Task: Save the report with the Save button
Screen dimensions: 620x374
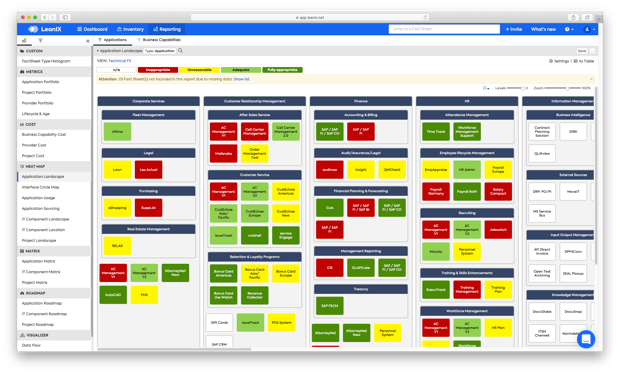Action: 582,51
